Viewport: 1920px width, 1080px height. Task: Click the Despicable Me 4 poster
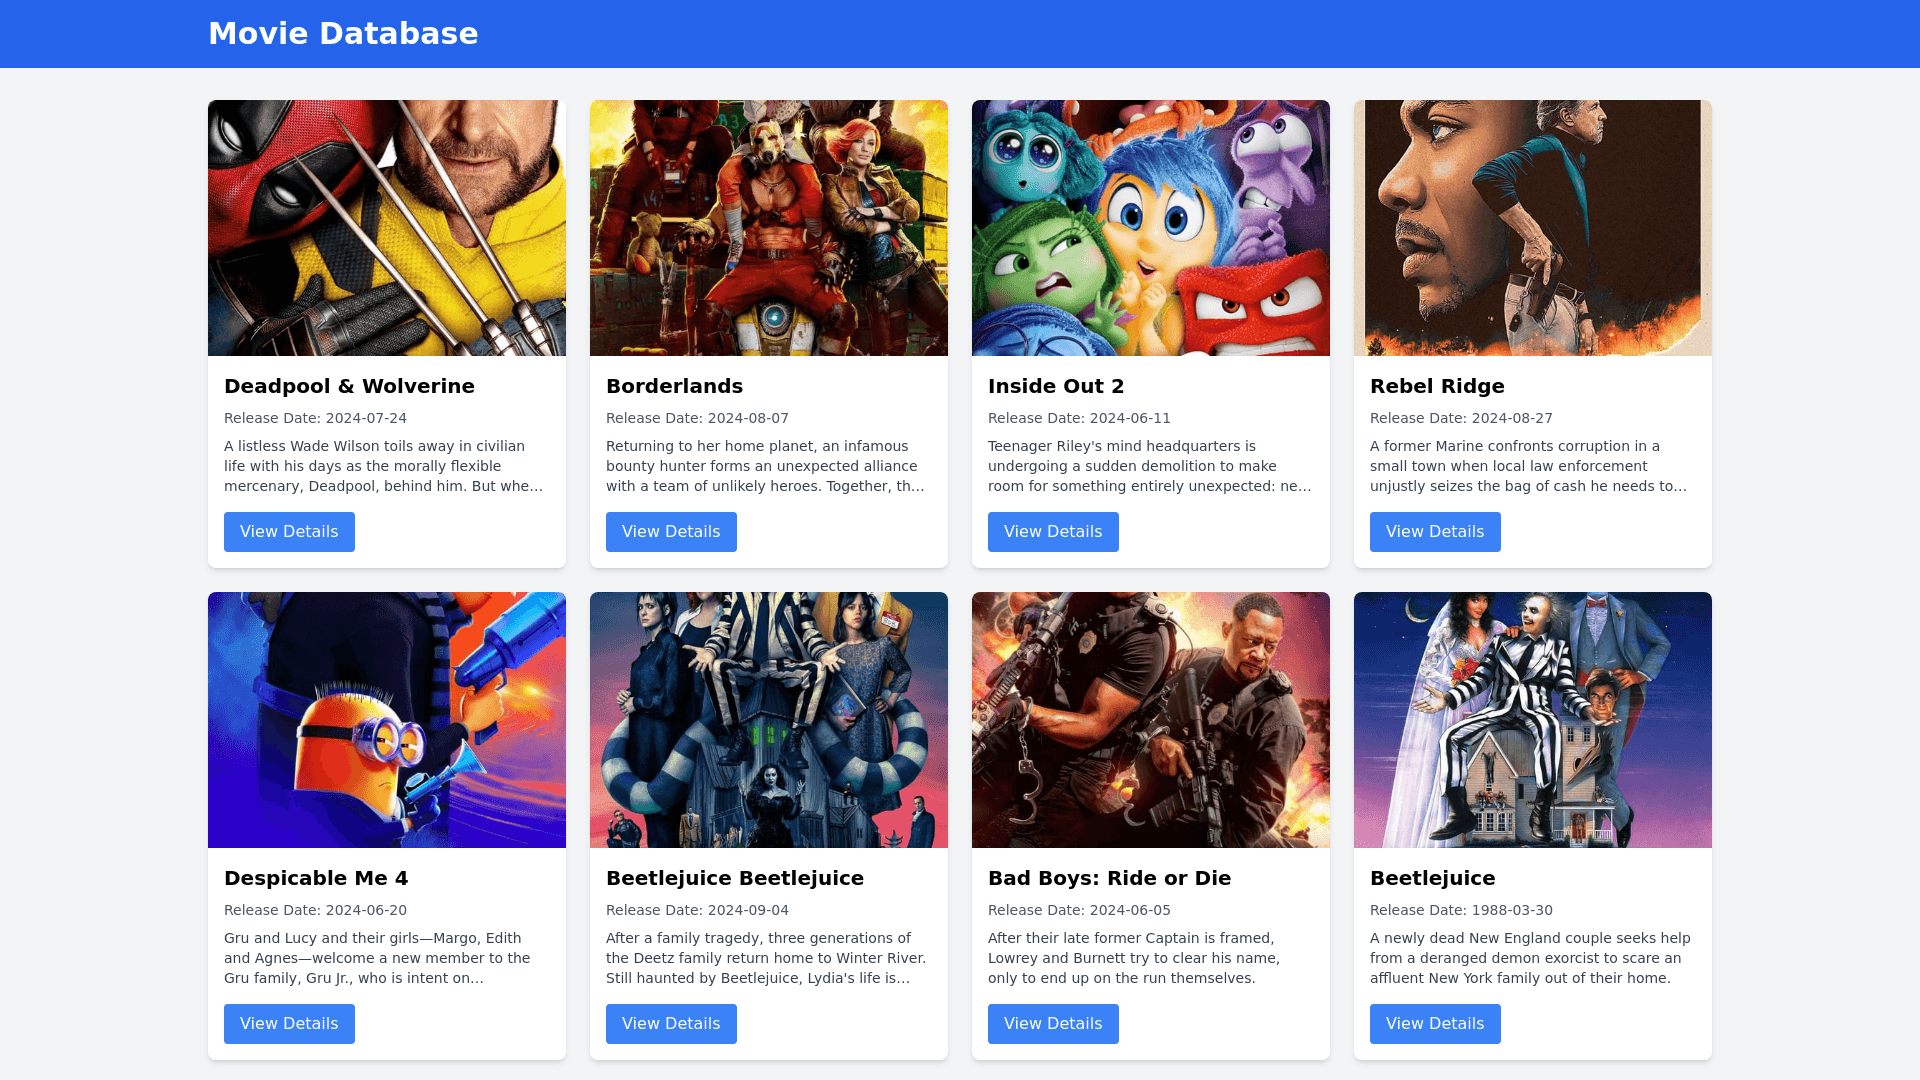387,720
